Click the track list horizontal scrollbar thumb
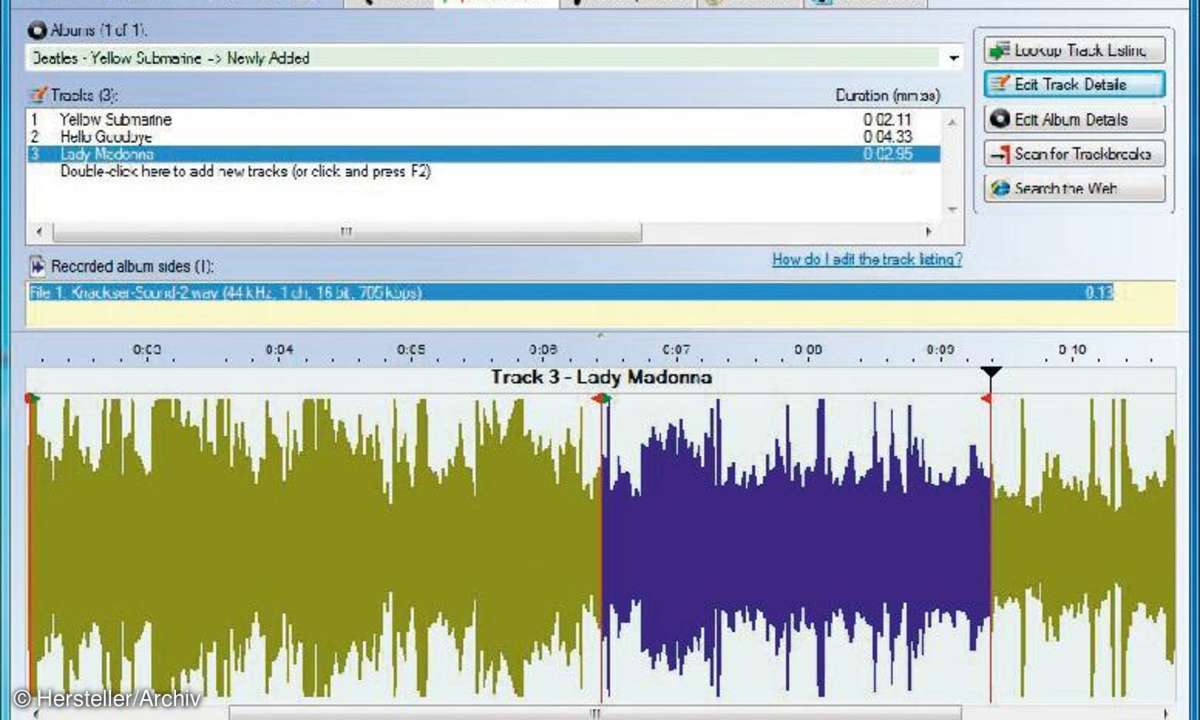This screenshot has width=1200, height=720. (346, 232)
